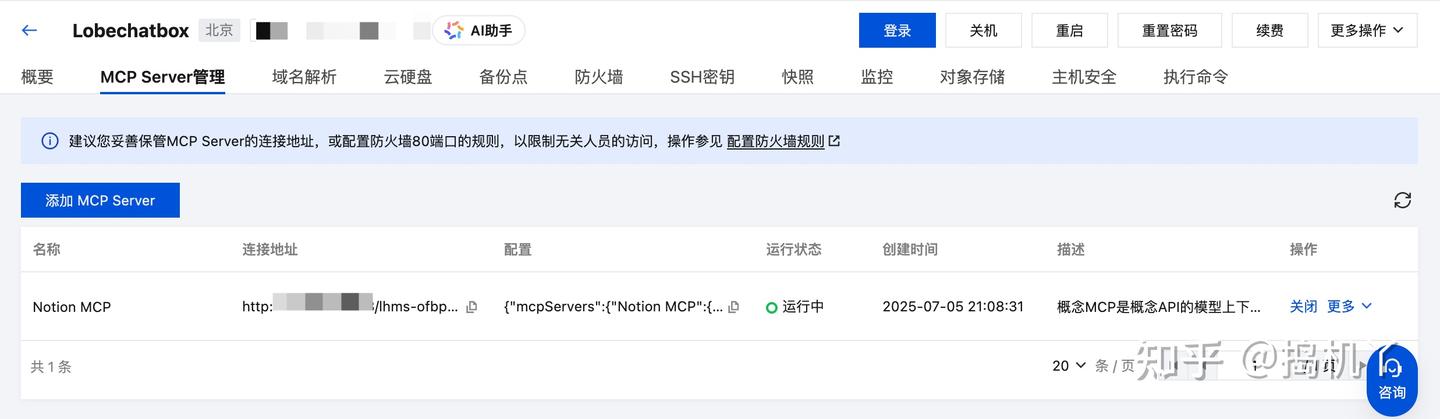This screenshot has width=1440, height=419.
Task: Open the 云硬盘 tab
Action: click(x=408, y=77)
